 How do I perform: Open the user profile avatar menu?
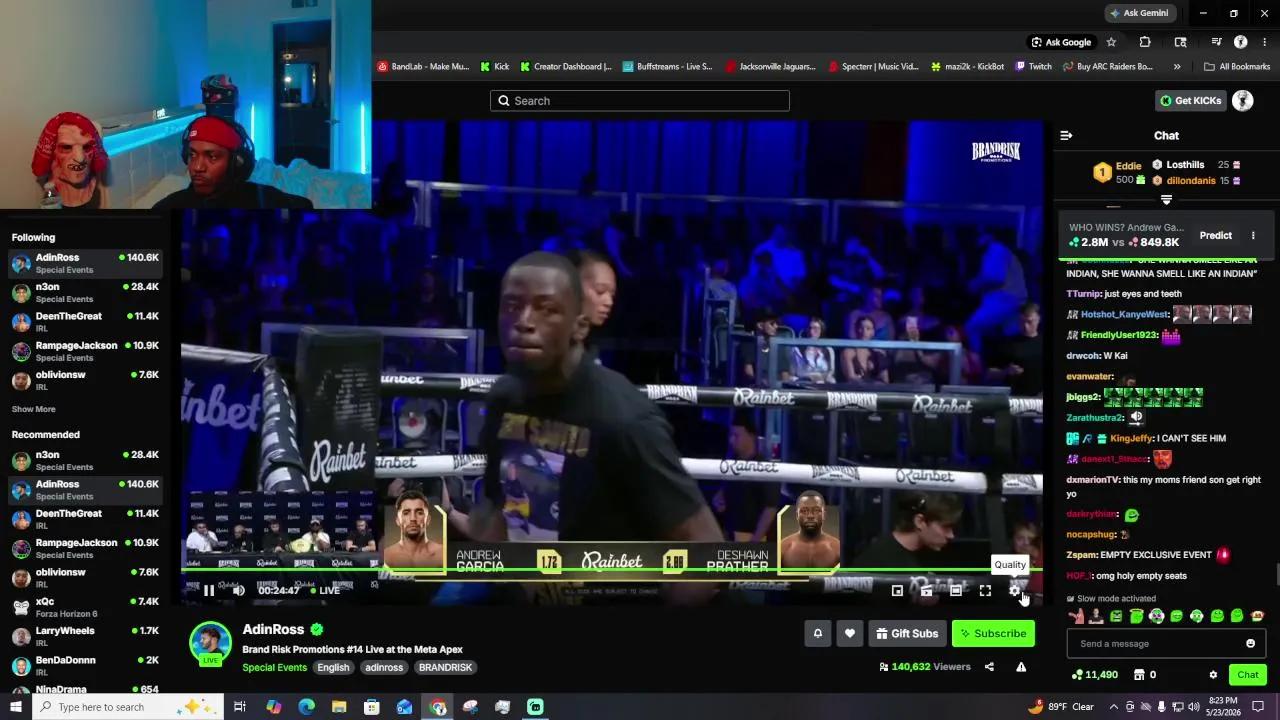[1243, 100]
